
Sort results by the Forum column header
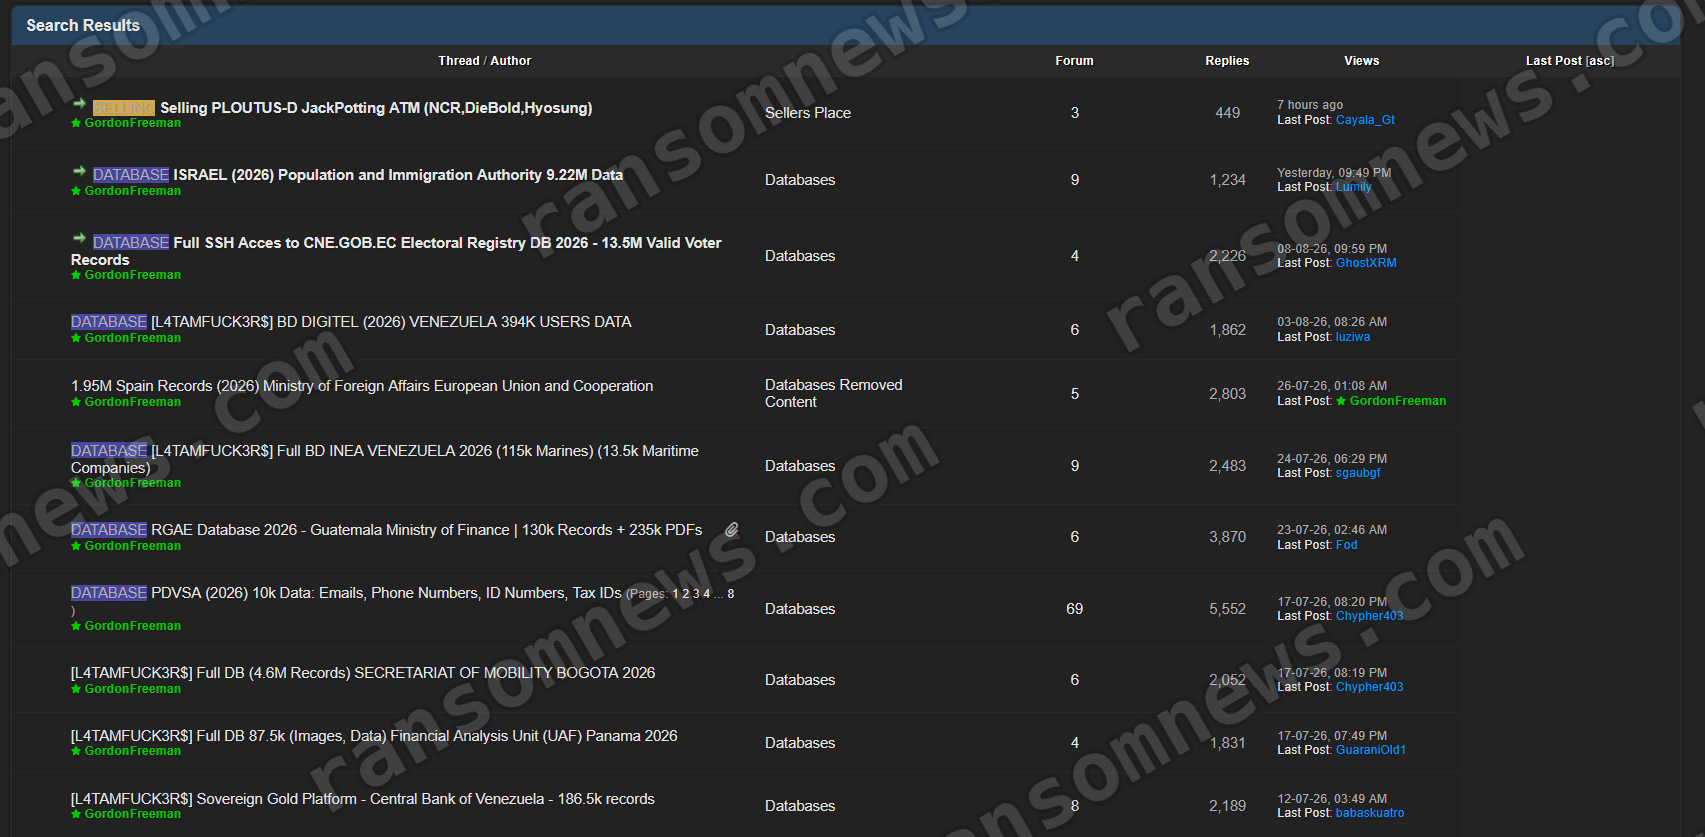pos(1074,61)
